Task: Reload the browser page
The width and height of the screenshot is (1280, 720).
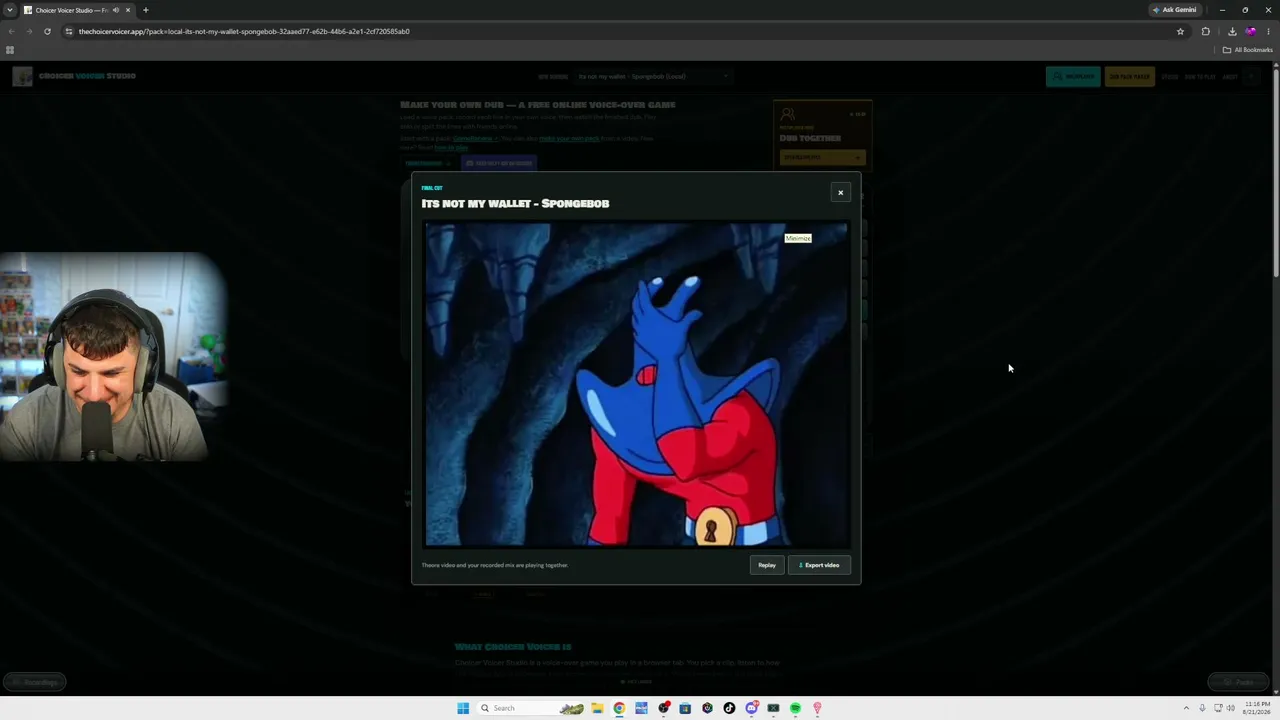Action: pos(47,31)
